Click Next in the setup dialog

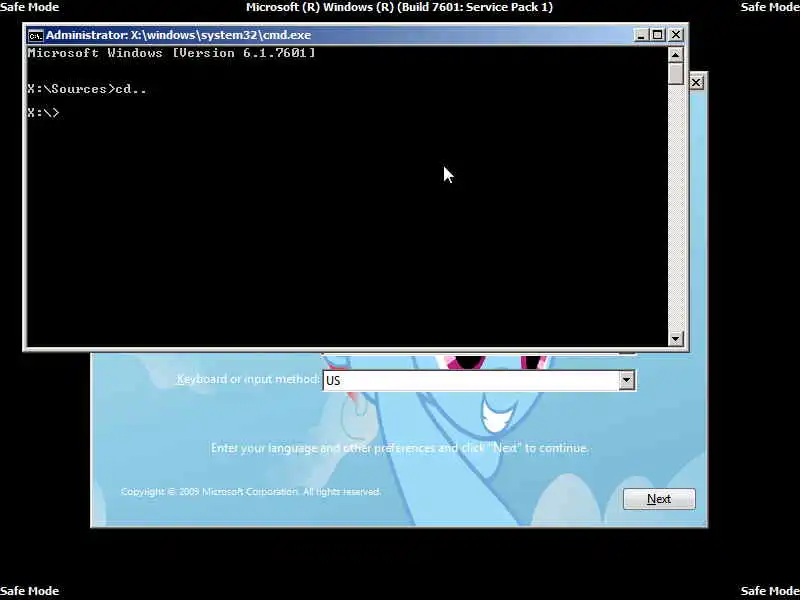(x=659, y=499)
